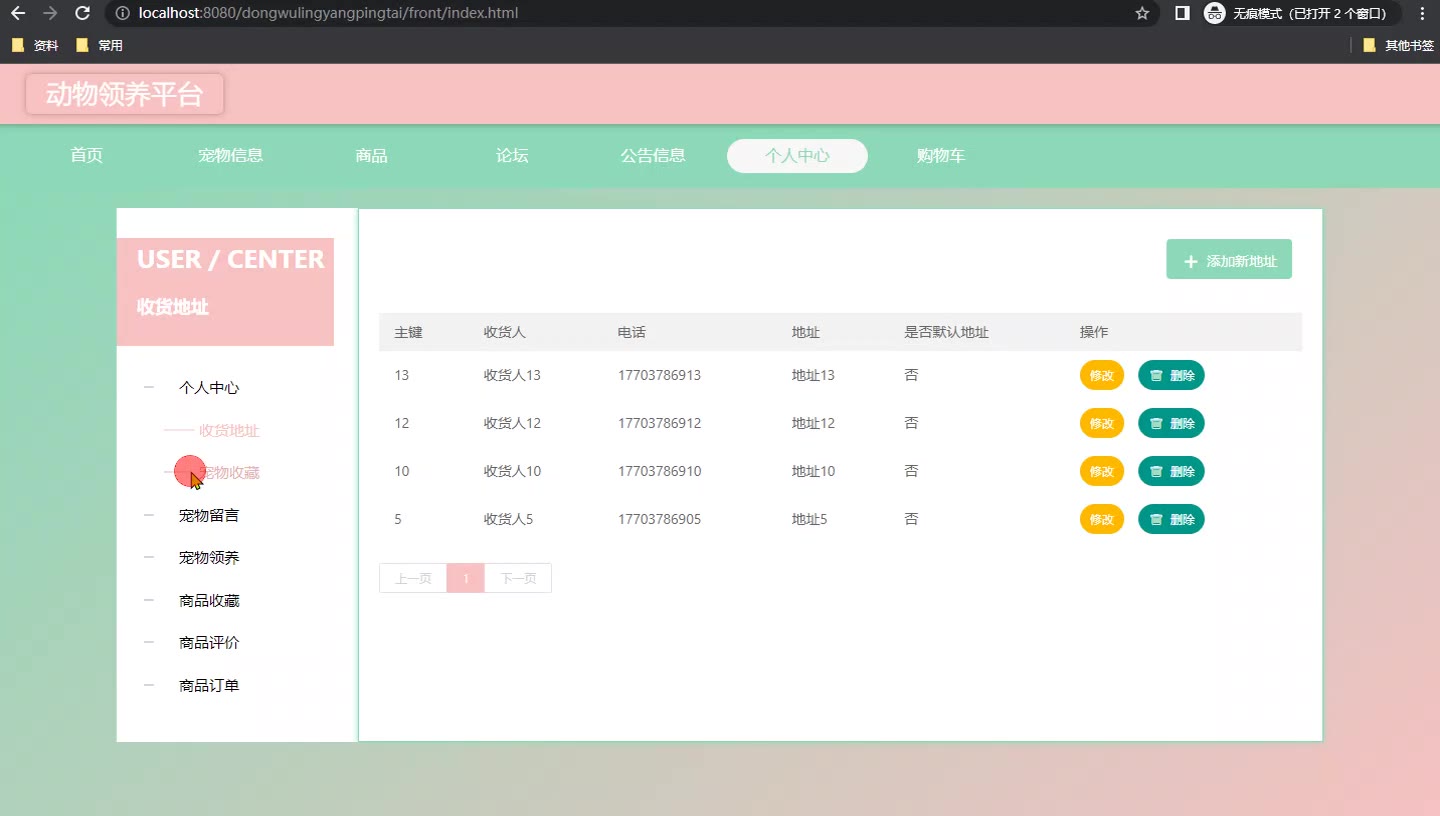Viewport: 1440px width, 816px height.
Task: Bookmark page using the star icon
Action: tap(1142, 14)
